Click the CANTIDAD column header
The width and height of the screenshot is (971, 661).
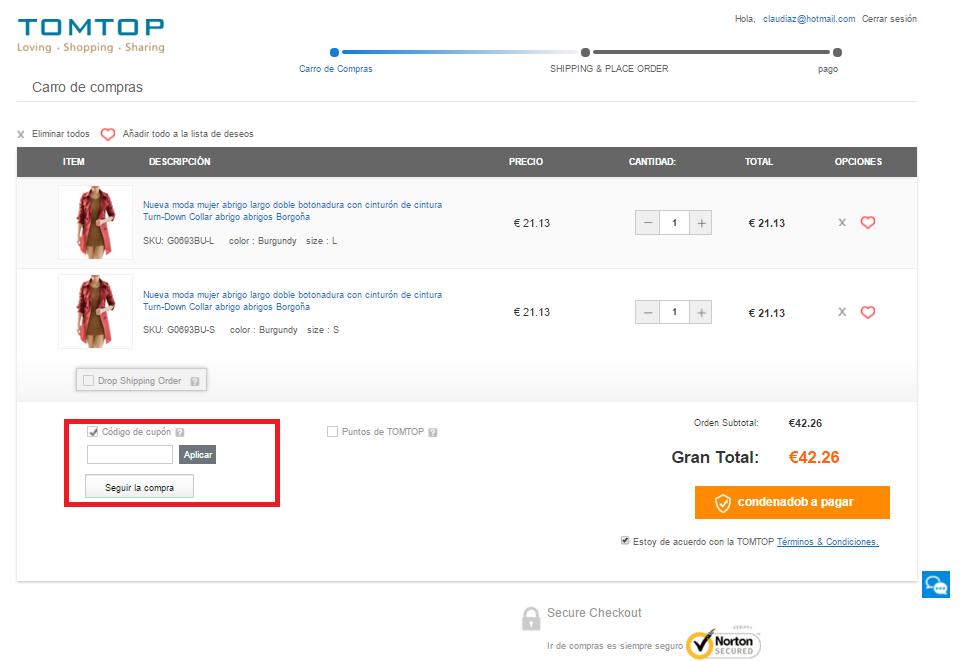click(x=652, y=162)
